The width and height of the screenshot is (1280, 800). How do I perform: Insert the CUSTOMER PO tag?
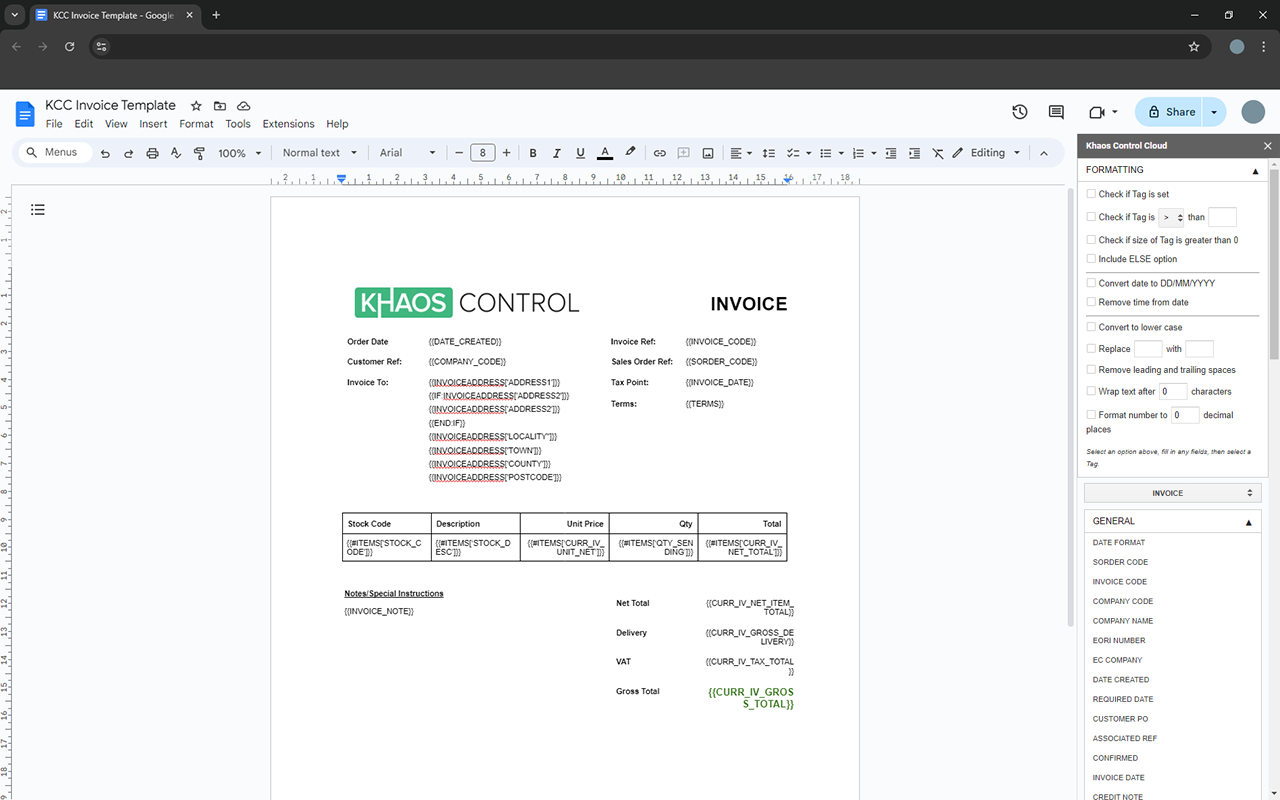[x=1120, y=719]
